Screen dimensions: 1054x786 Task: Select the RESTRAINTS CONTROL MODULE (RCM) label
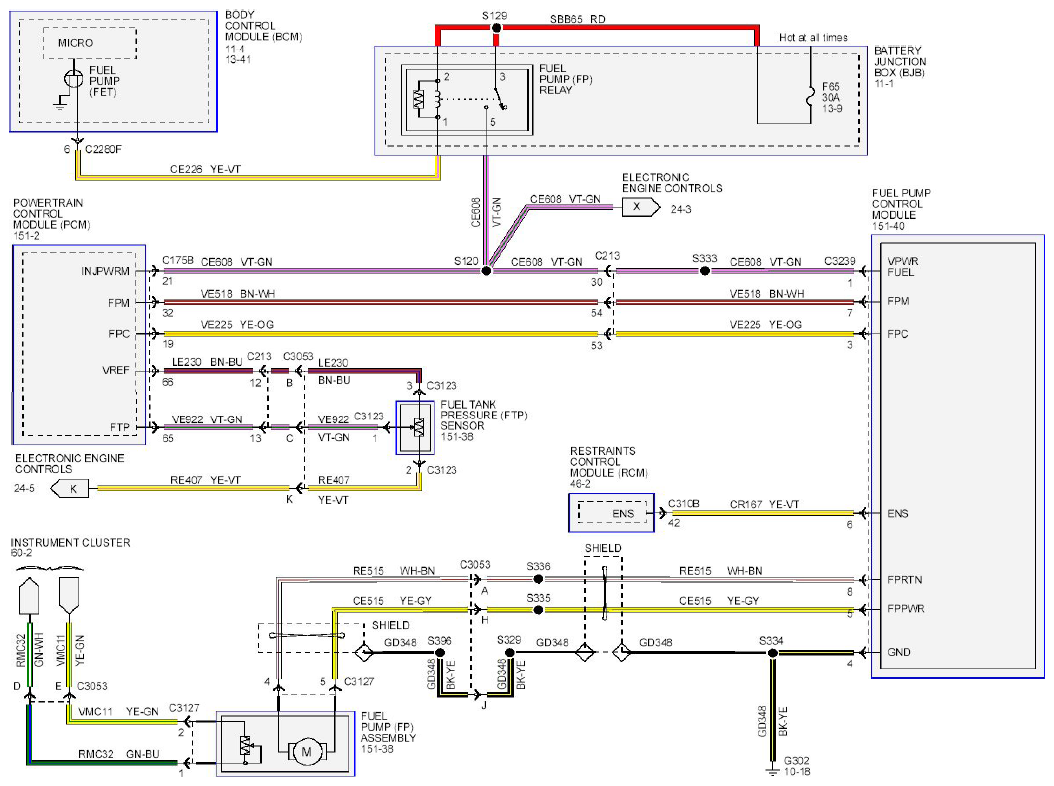pos(608,462)
